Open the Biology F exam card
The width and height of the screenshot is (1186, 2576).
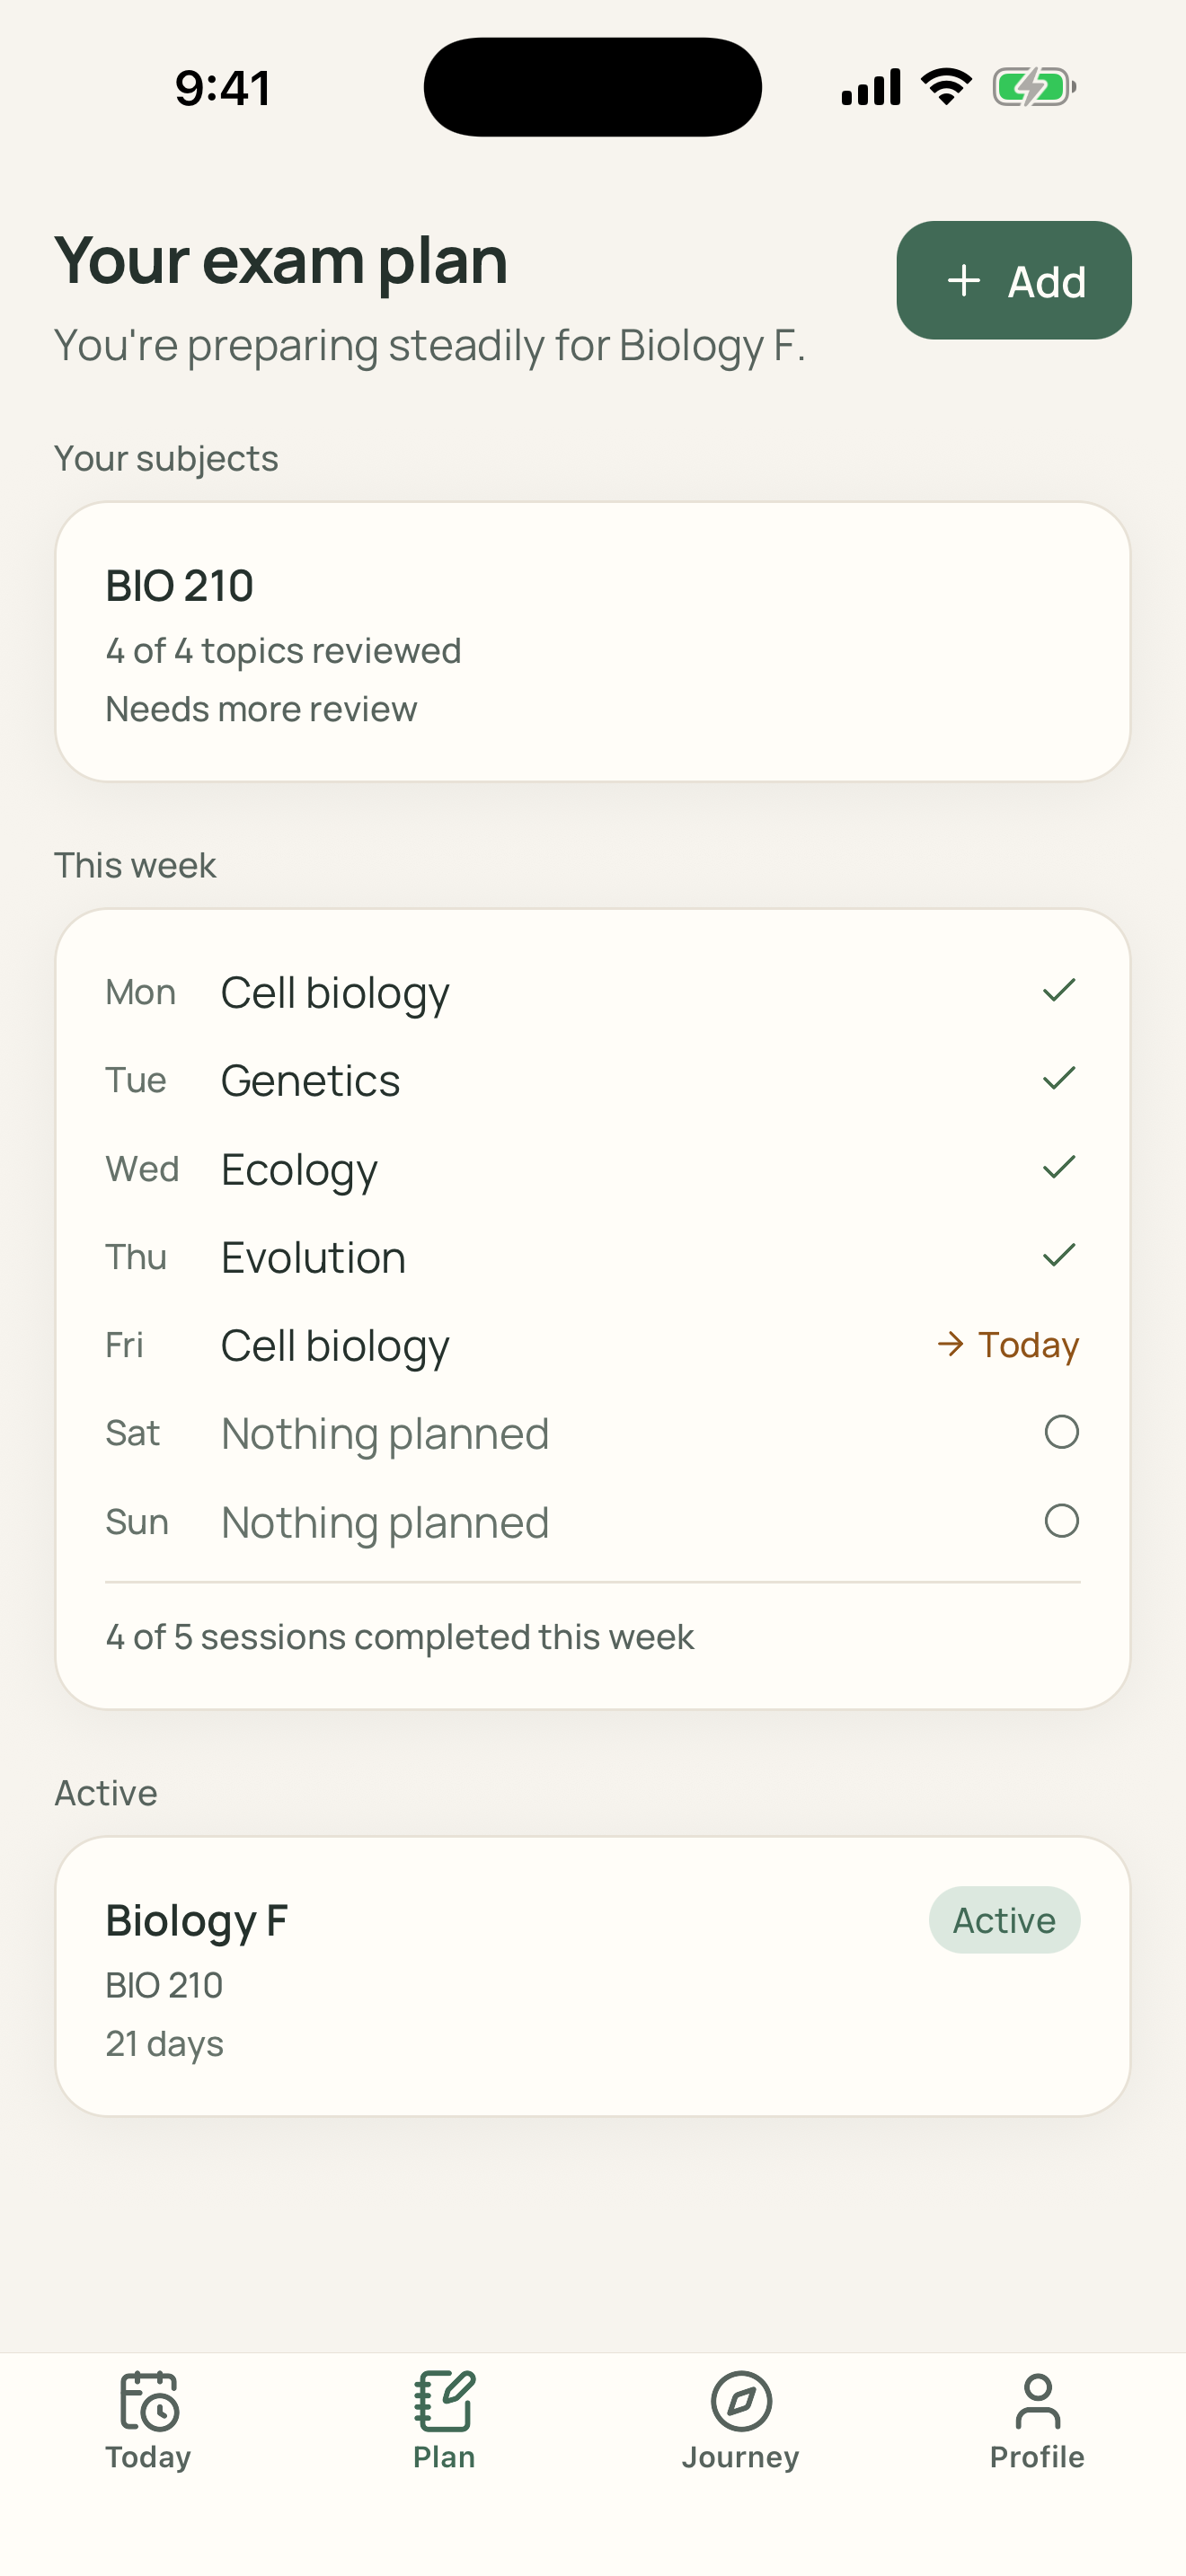(x=593, y=1976)
